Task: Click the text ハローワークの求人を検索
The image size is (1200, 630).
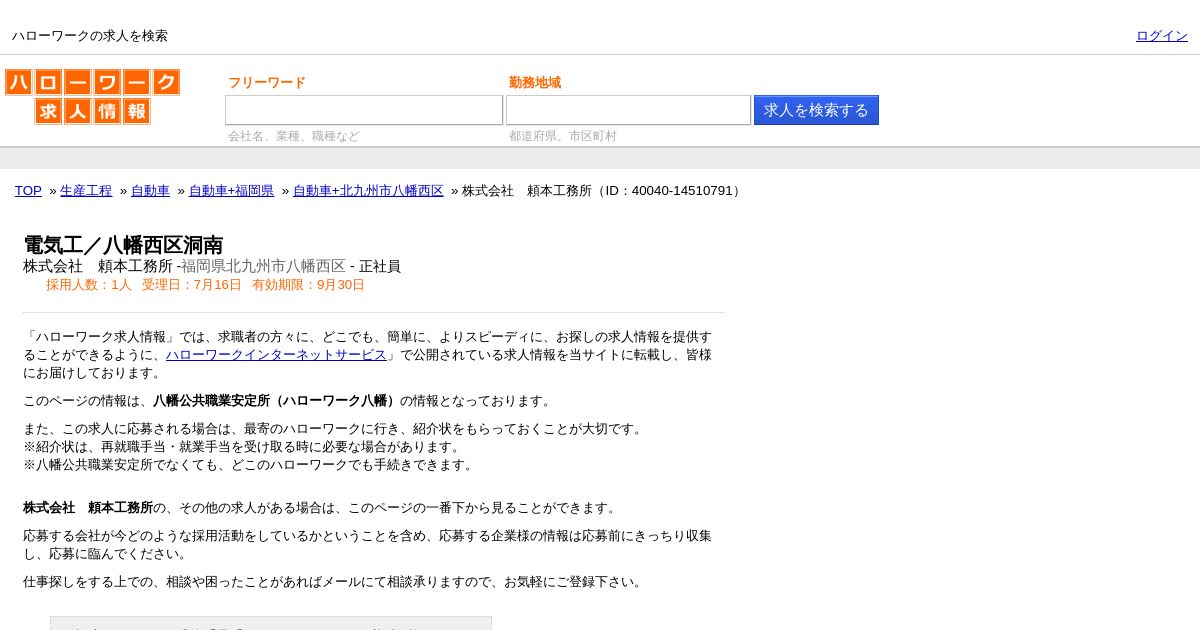Action: tap(90, 36)
